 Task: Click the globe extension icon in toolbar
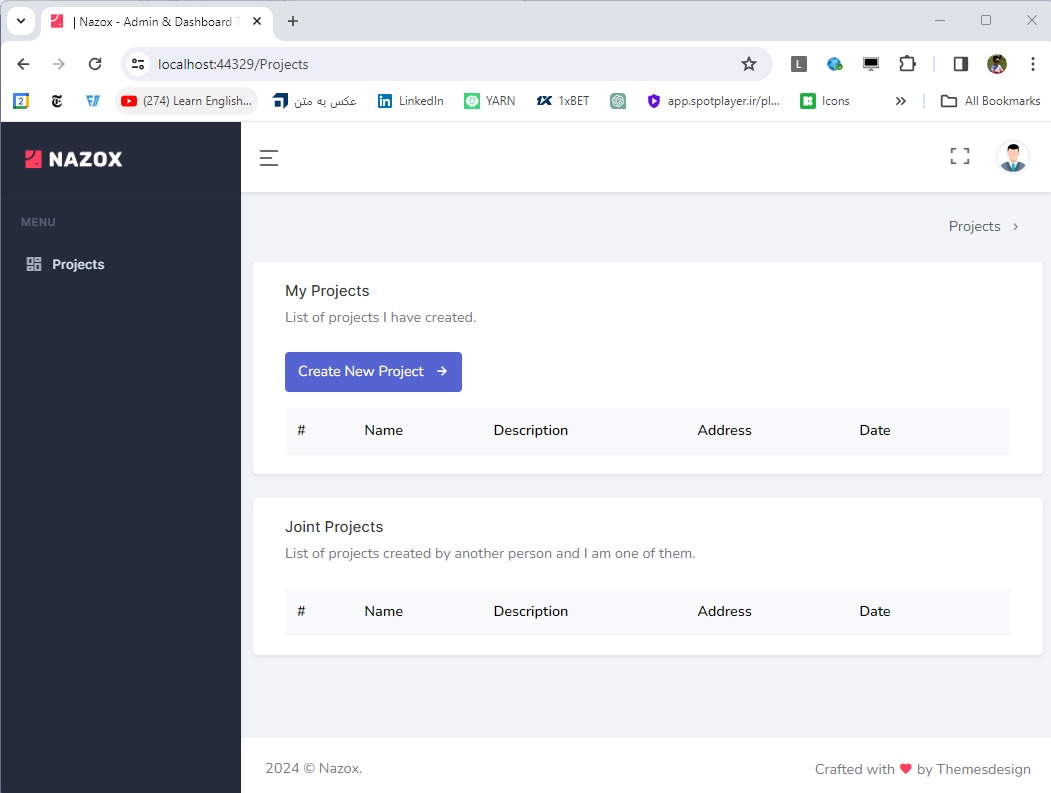pos(834,64)
